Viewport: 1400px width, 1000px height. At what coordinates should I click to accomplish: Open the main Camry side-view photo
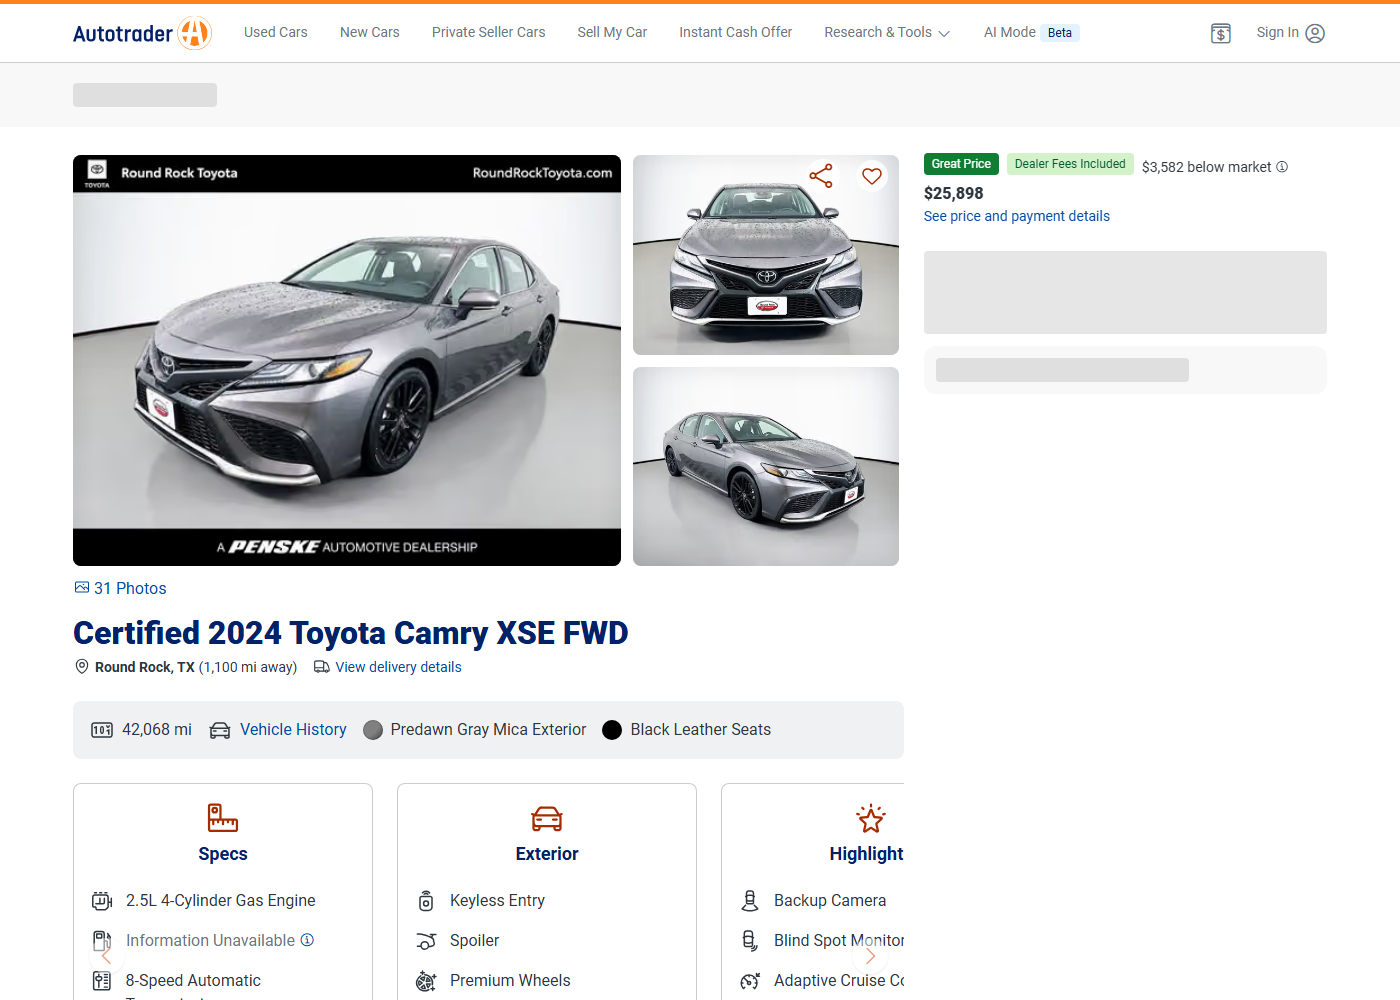click(x=347, y=360)
